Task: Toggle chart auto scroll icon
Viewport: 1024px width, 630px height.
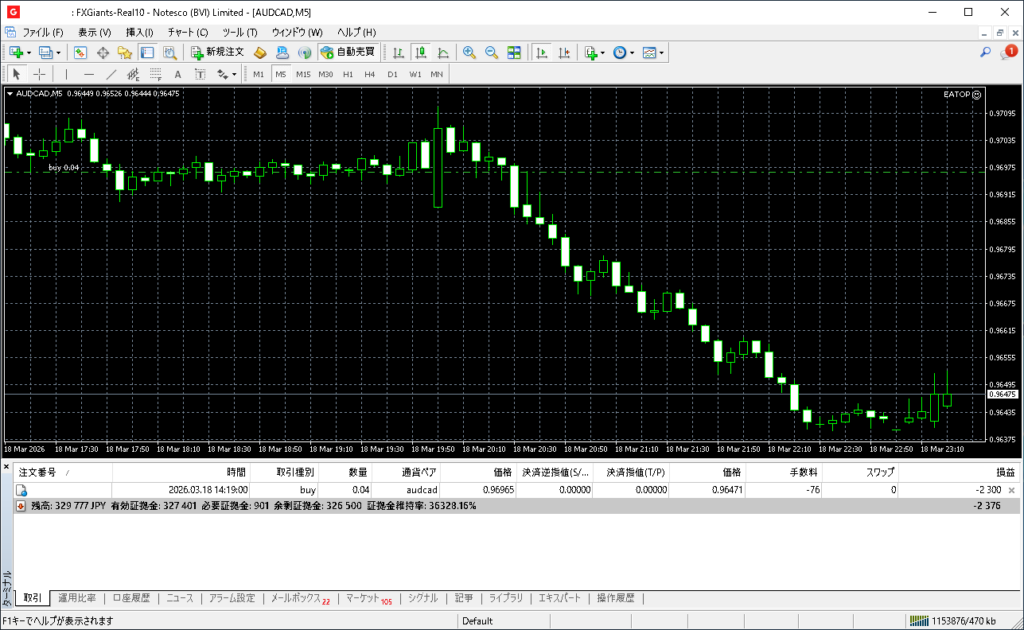Action: [542, 52]
